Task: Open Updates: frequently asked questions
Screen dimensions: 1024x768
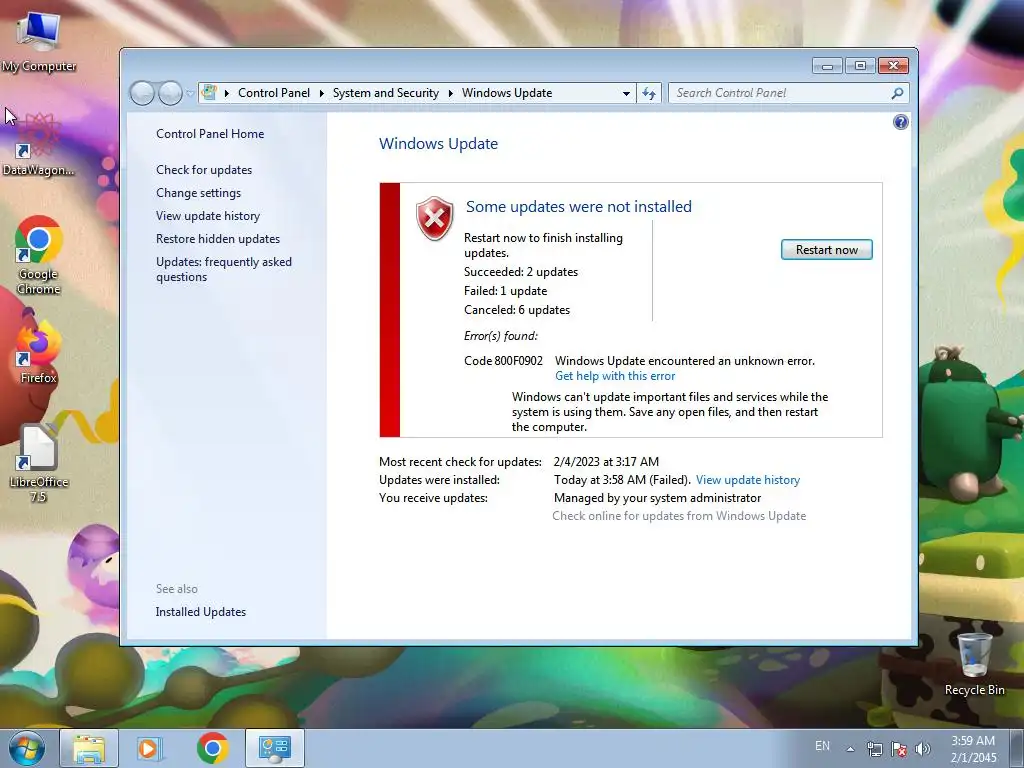Action: [x=223, y=269]
